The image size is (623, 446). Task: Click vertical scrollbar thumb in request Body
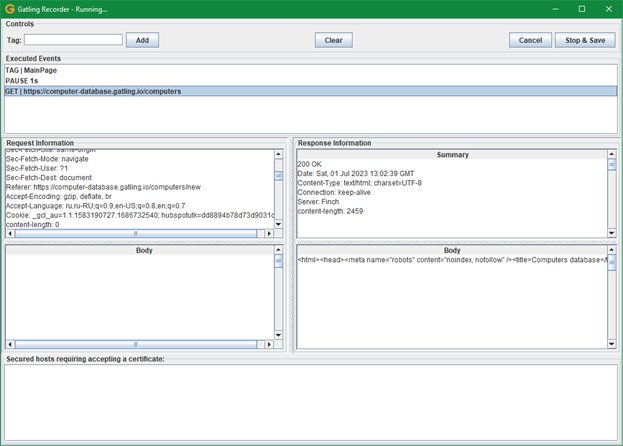279,261
